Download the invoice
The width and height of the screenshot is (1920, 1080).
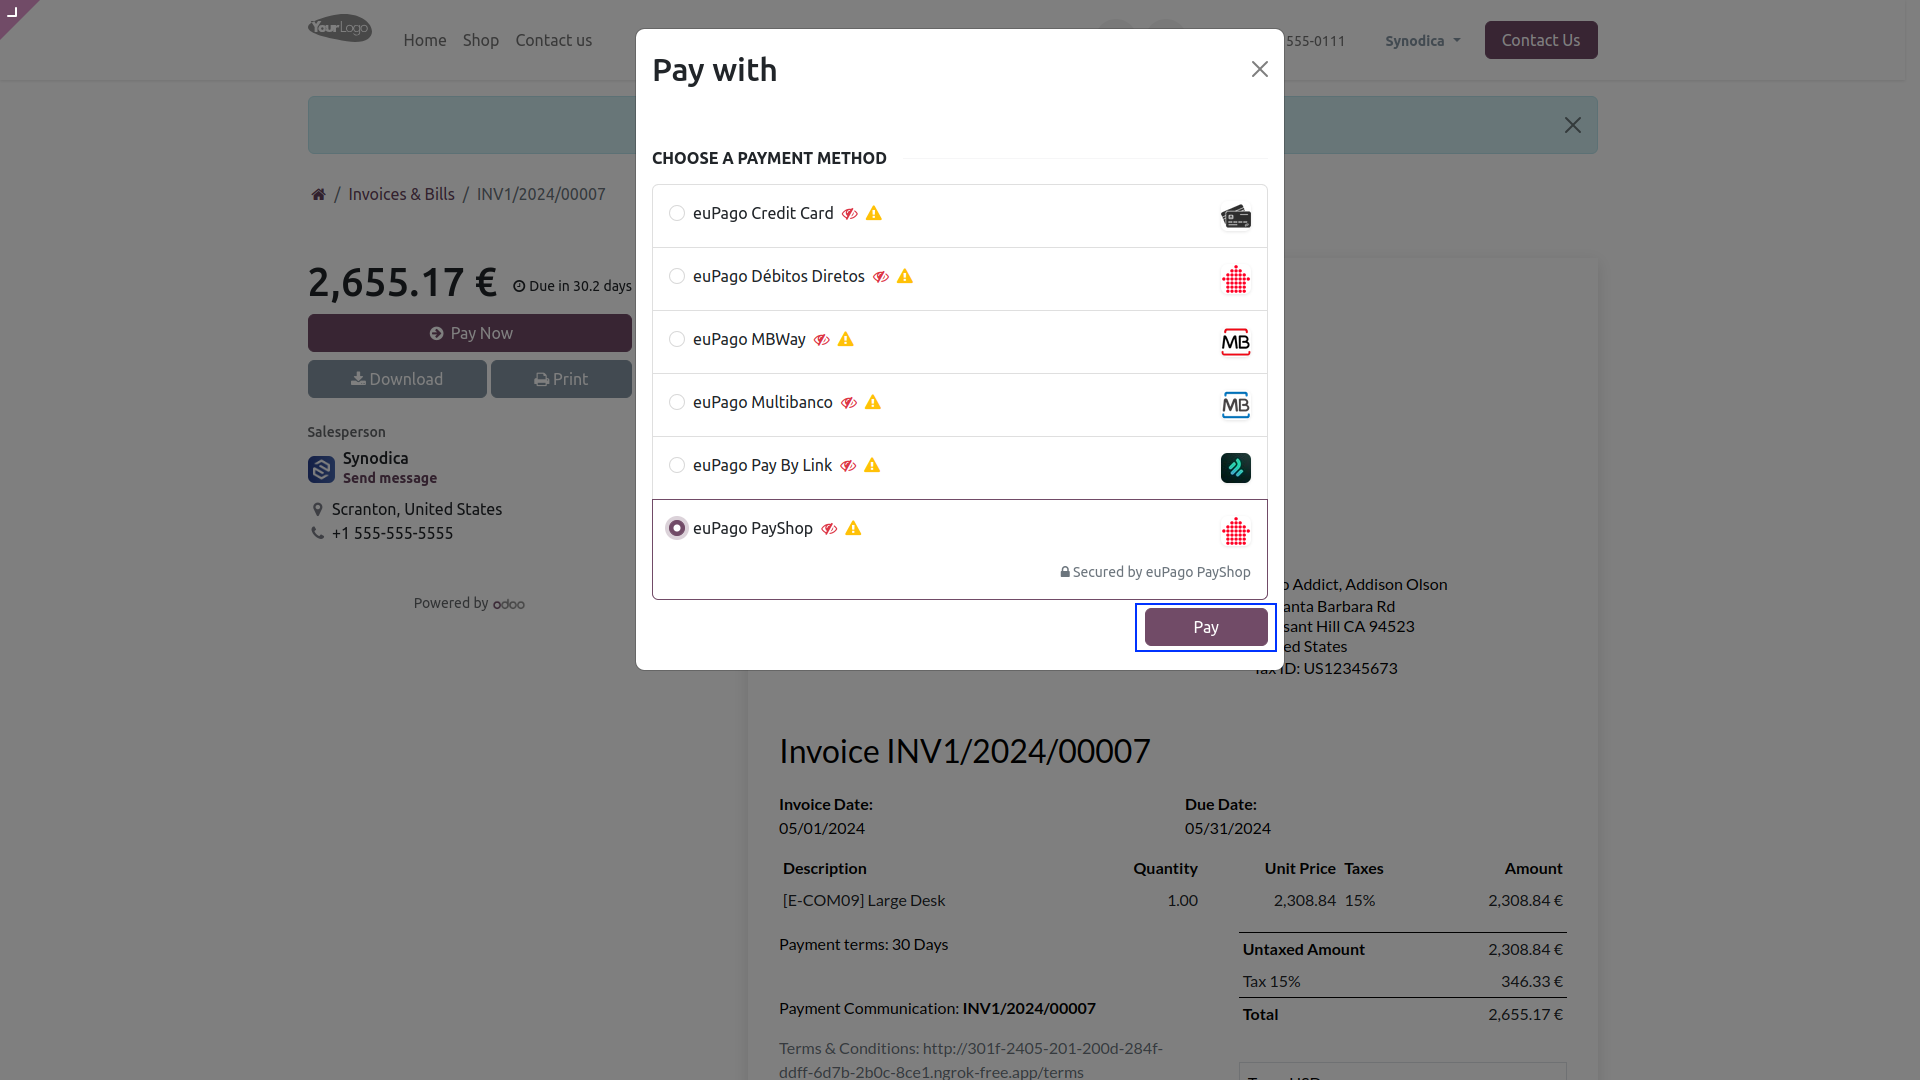pos(397,379)
